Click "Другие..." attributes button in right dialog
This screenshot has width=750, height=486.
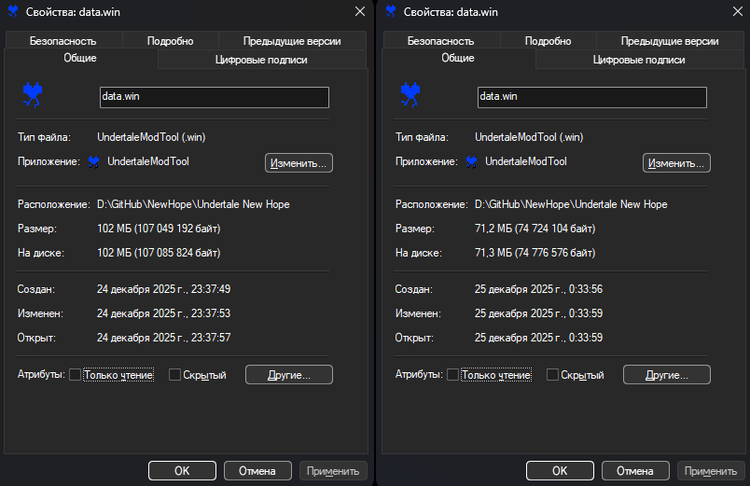pyautogui.click(x=666, y=375)
